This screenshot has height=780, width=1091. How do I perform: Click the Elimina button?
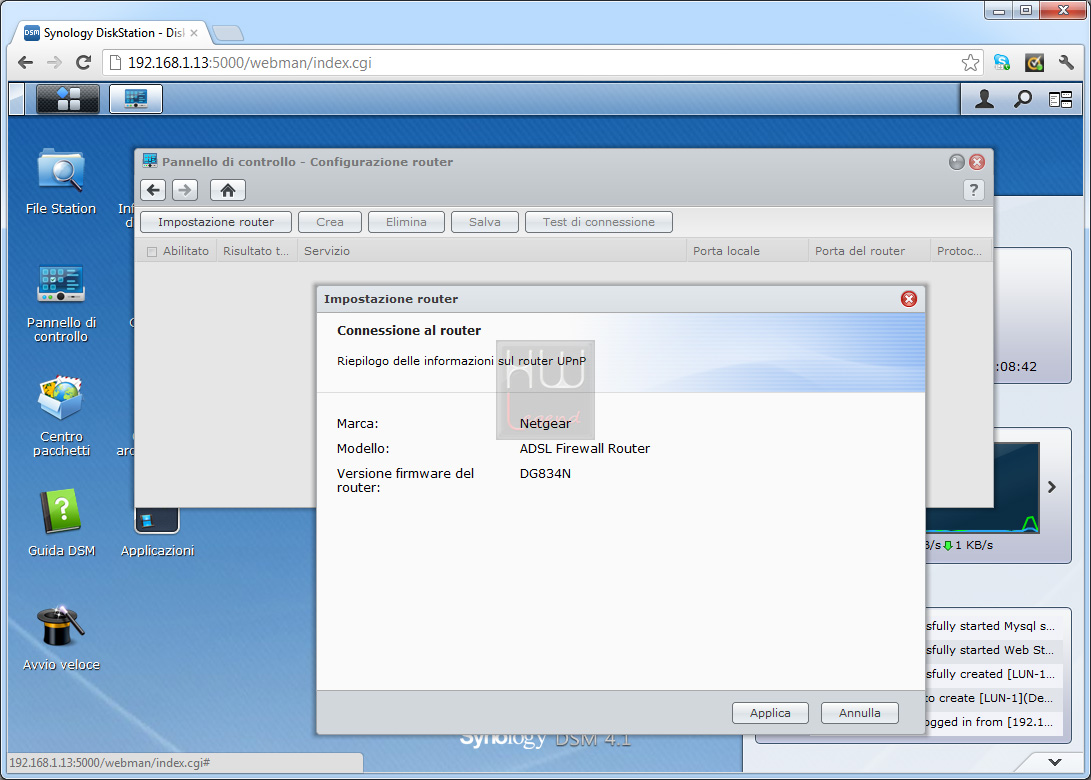click(x=406, y=222)
